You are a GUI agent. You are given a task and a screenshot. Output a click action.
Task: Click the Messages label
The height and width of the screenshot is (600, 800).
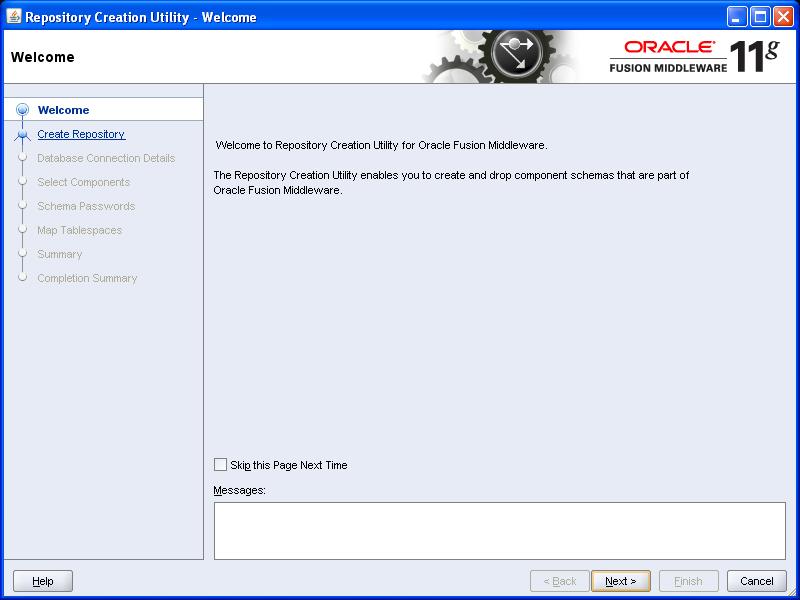pos(239,490)
